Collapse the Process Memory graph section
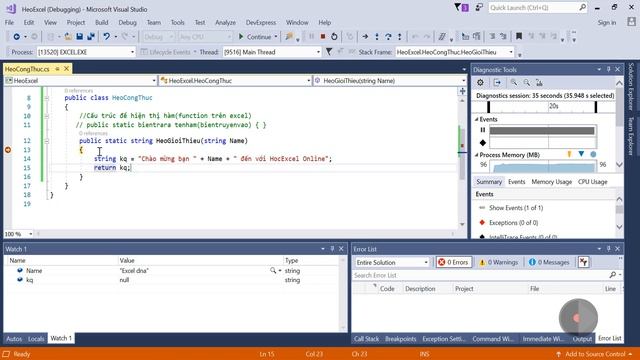640x360 pixels. (x=477, y=155)
